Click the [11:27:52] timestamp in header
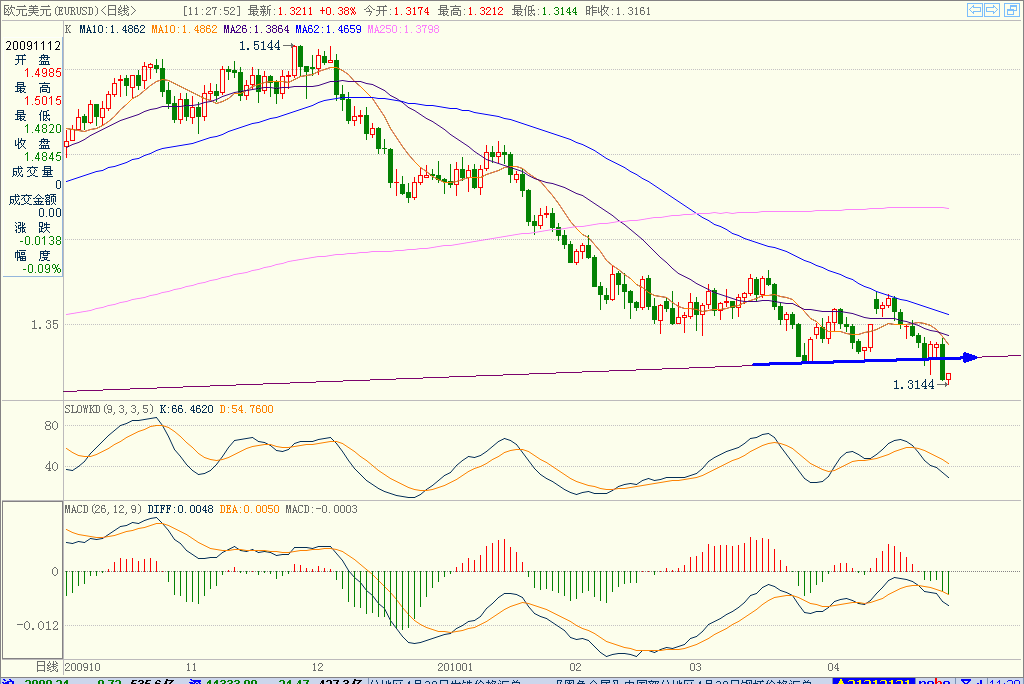 212,11
